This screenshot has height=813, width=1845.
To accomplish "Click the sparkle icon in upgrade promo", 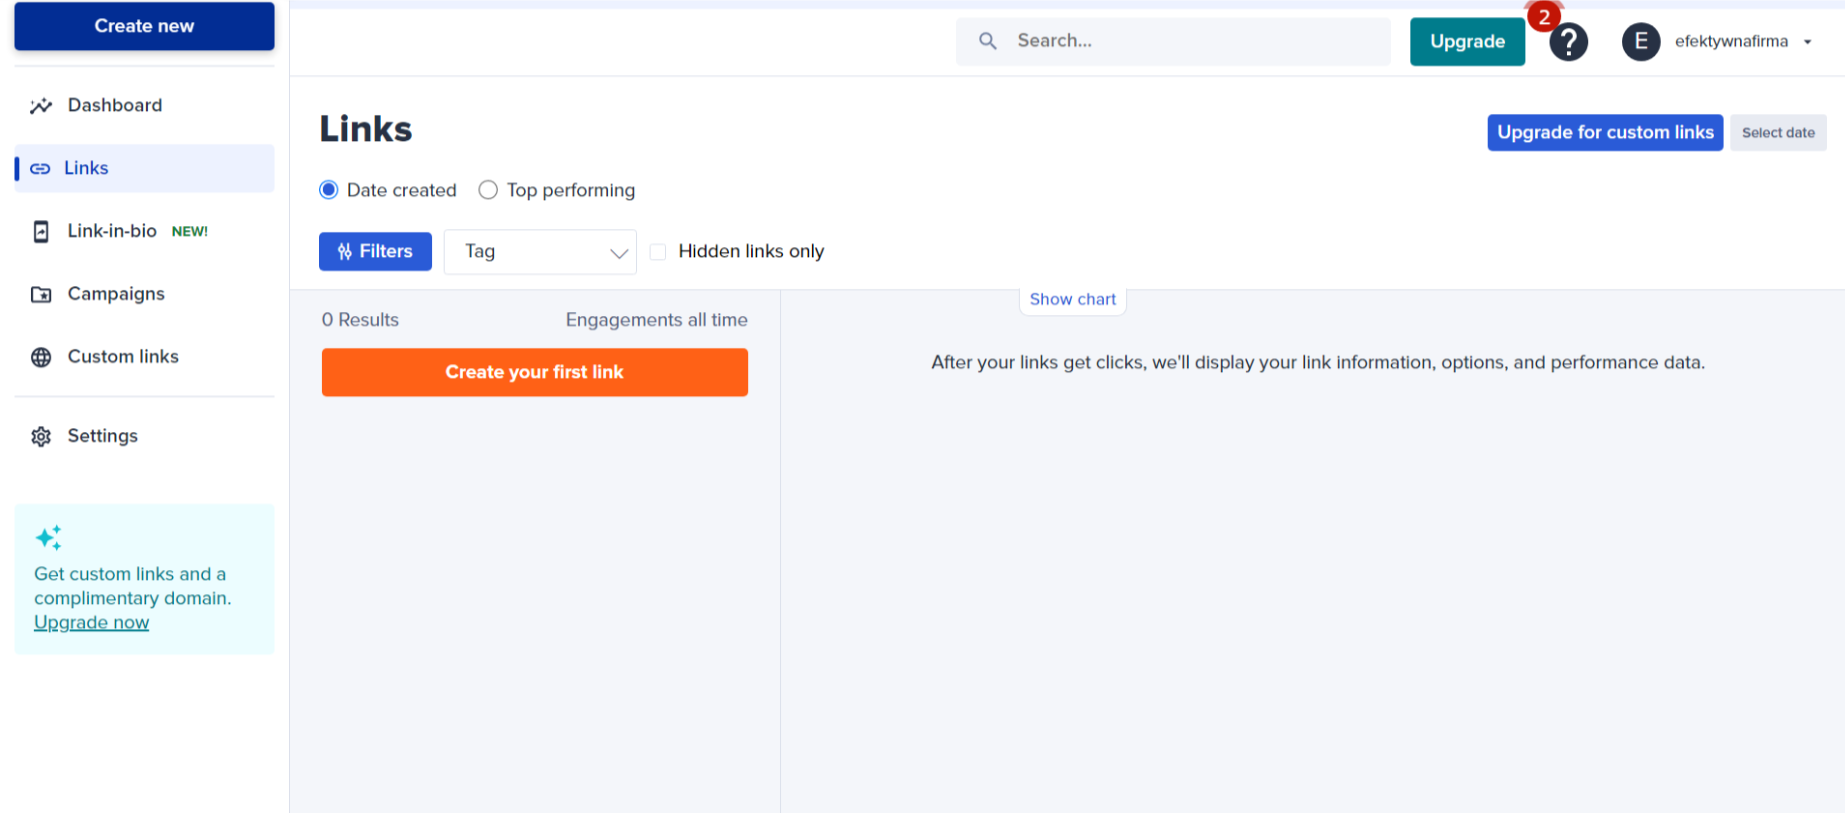I will (48, 538).
